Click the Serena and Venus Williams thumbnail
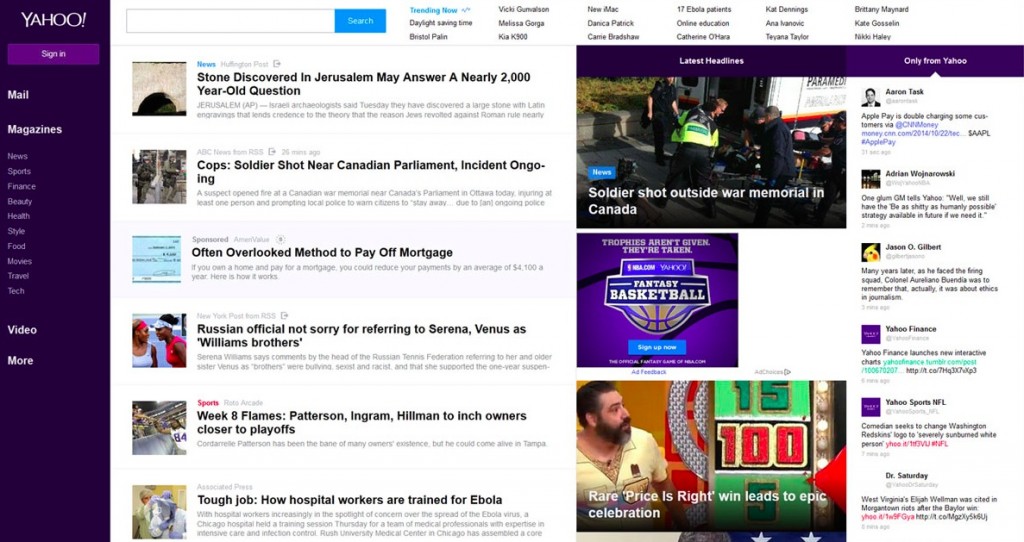This screenshot has height=542, width=1024. point(159,340)
